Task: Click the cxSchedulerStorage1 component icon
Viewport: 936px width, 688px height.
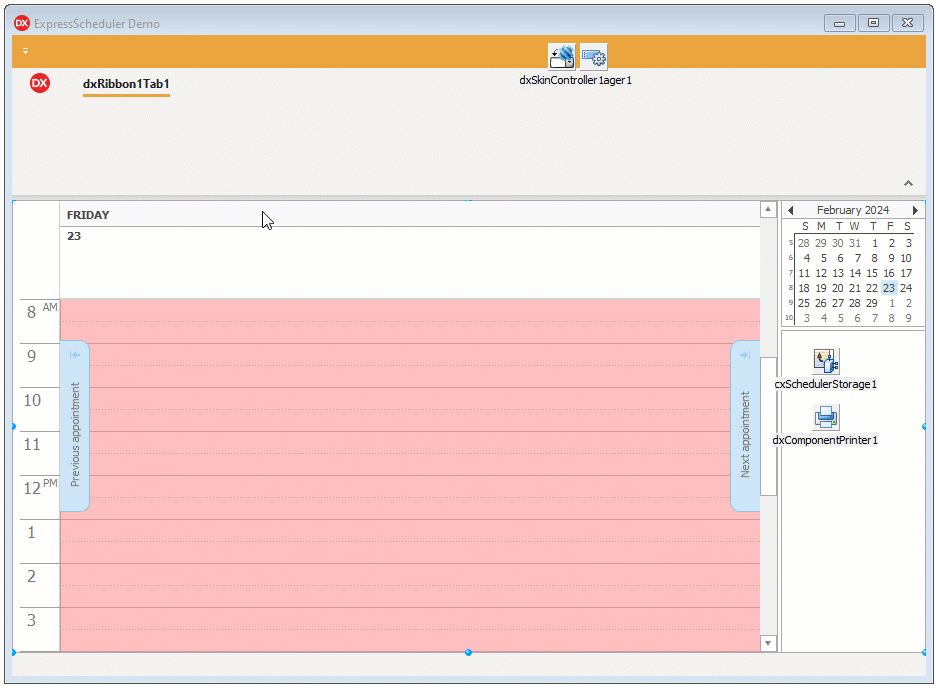Action: pos(826,360)
